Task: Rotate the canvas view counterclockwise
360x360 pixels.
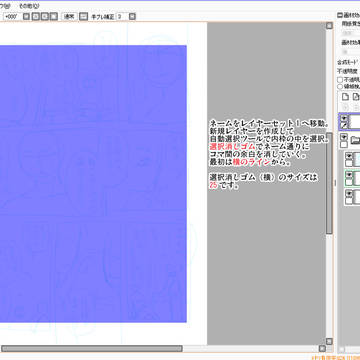Action: (x=35, y=16)
